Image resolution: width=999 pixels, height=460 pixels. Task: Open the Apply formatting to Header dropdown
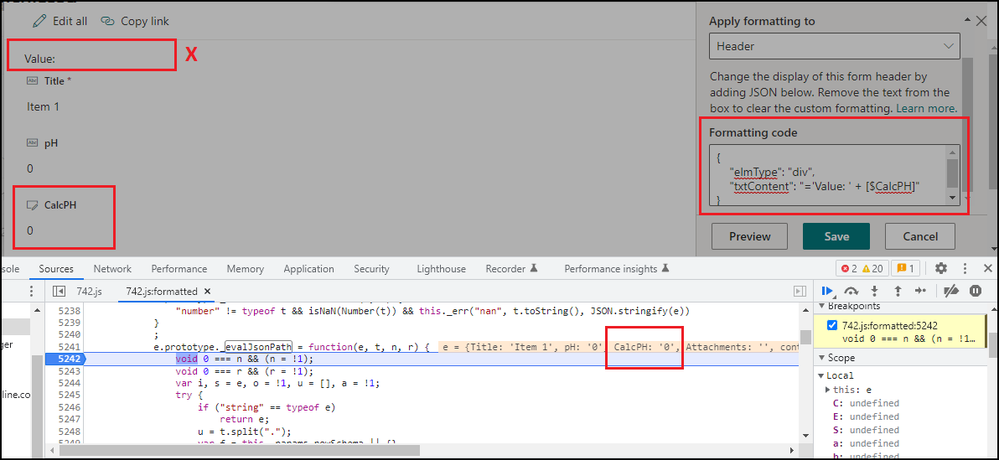pos(835,47)
